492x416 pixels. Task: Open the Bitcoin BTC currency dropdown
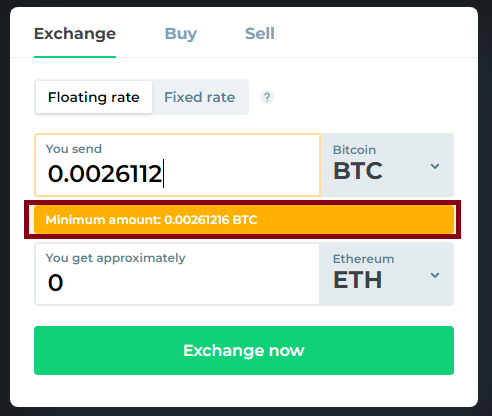387,165
